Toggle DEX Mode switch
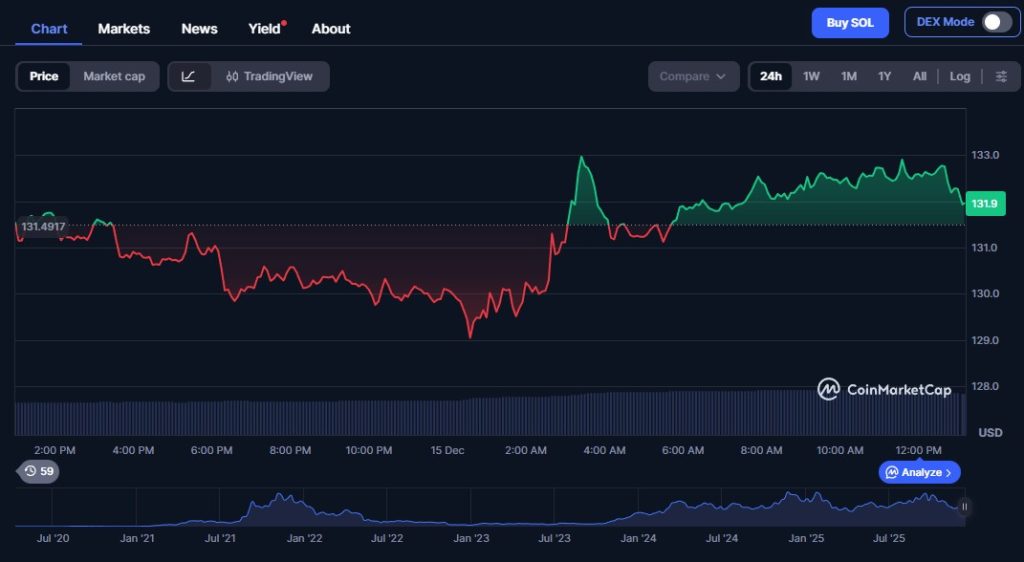1024x562 pixels. 996,22
